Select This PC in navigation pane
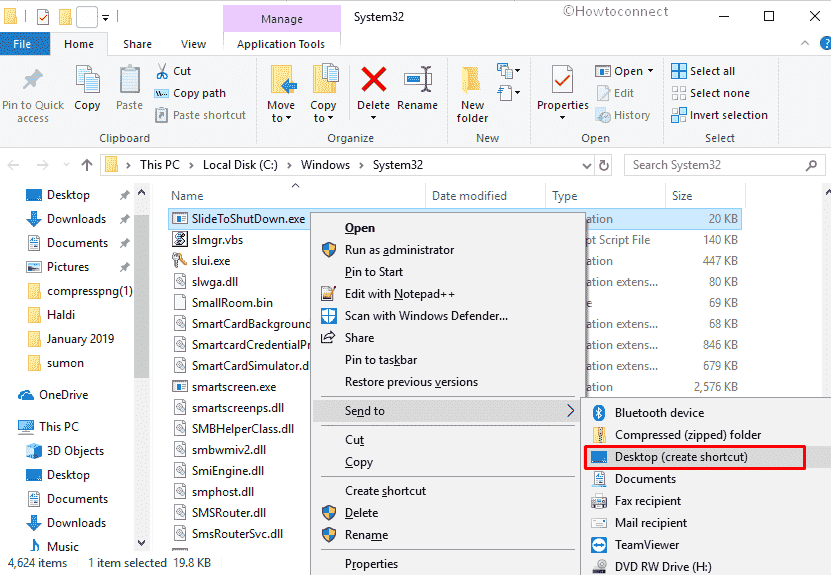This screenshot has width=831, height=575. pos(48,427)
